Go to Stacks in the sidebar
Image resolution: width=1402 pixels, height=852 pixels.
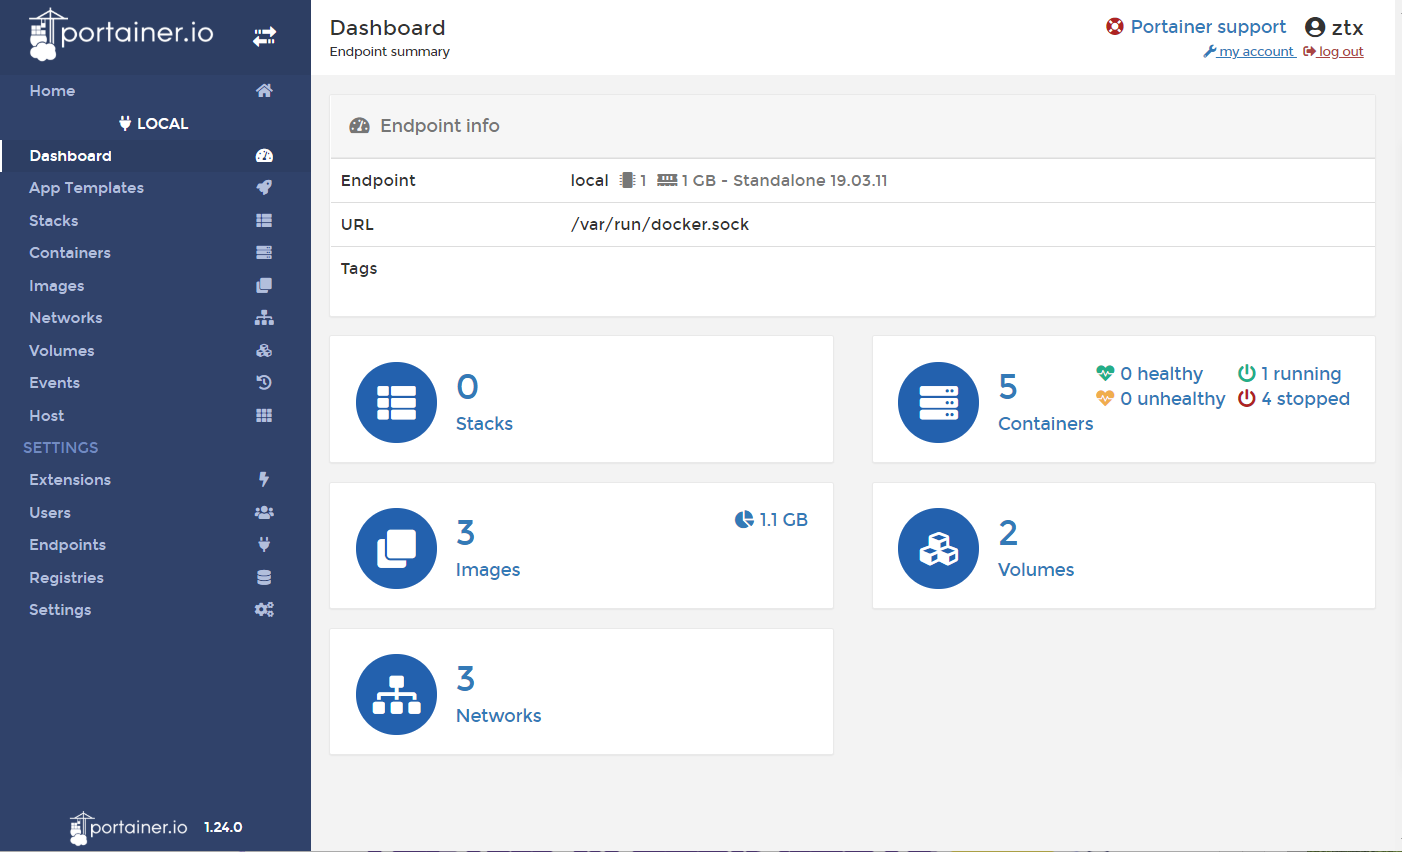[x=155, y=221]
